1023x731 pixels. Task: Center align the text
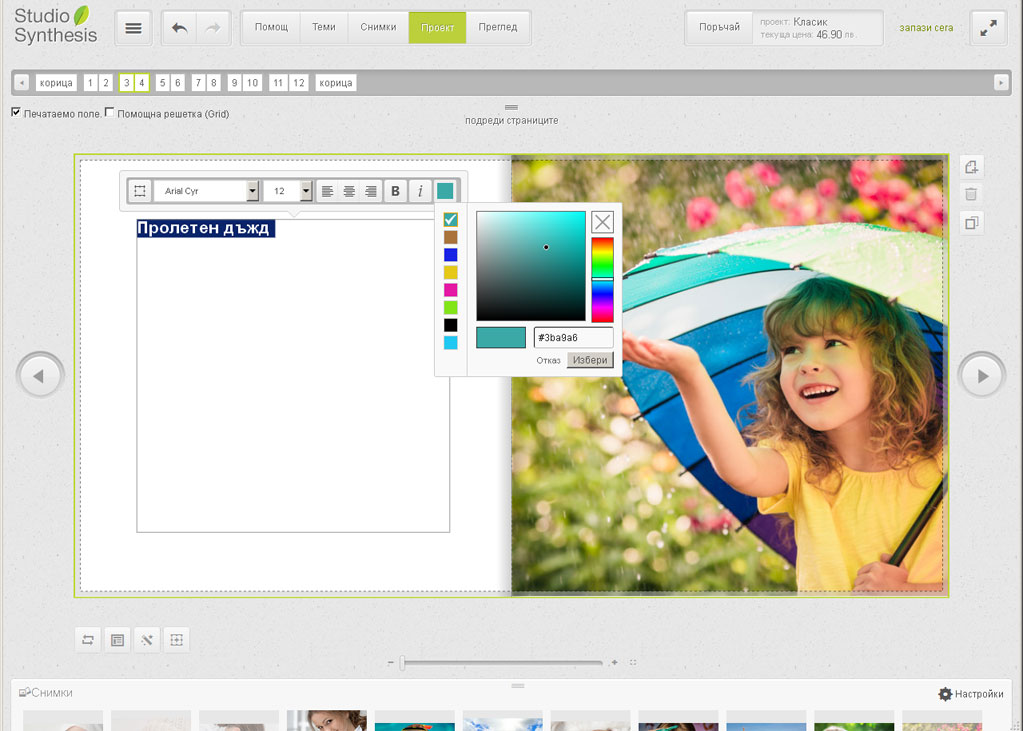(349, 191)
